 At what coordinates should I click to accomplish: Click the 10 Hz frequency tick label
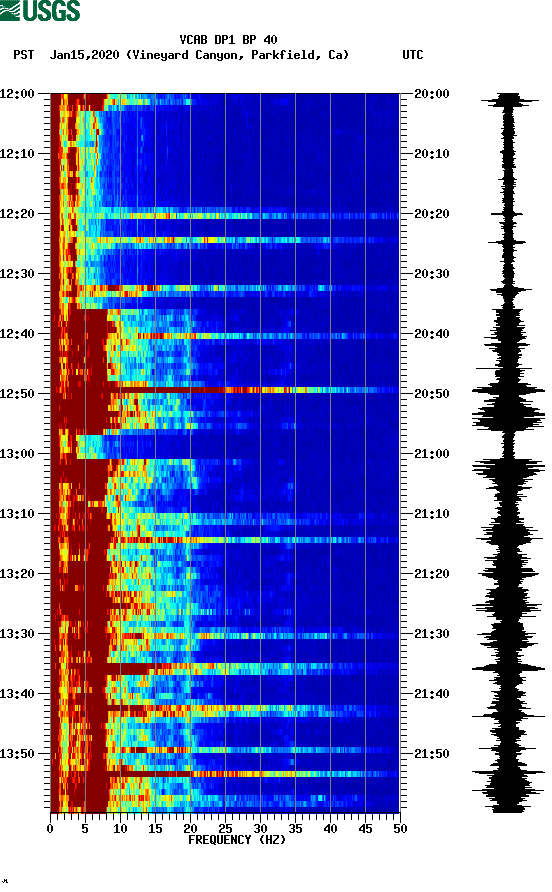[x=120, y=829]
